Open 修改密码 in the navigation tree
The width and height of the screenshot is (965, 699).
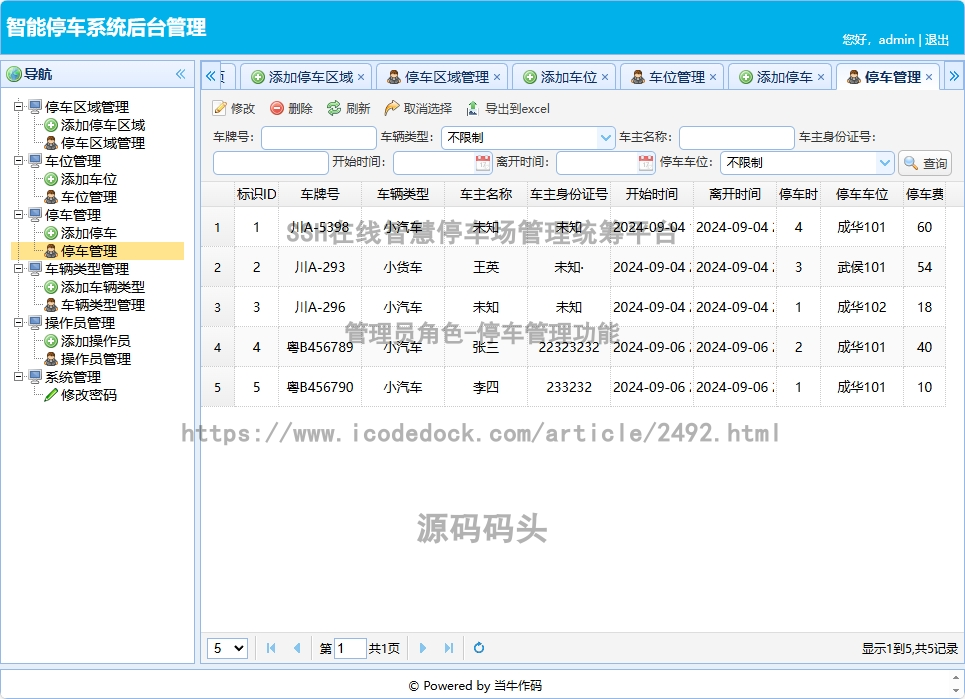[89, 394]
